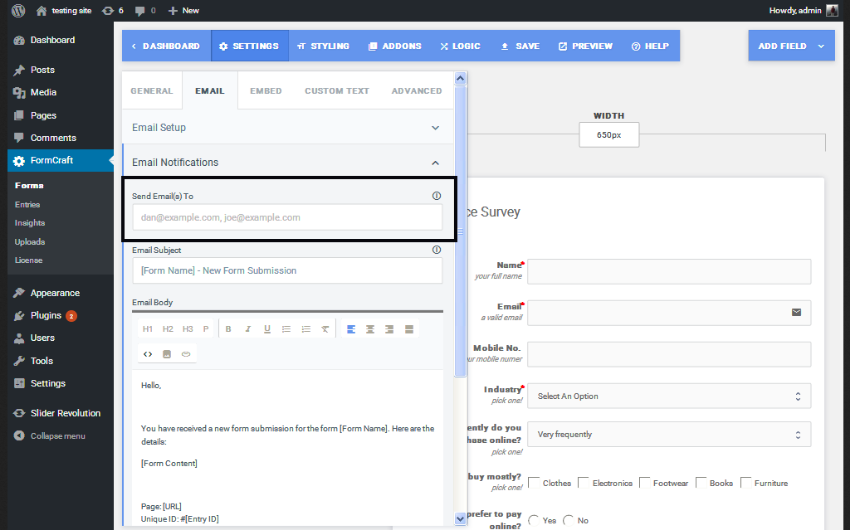Open Tools in the sidebar
Viewport: 850px width, 530px height.
tap(42, 361)
